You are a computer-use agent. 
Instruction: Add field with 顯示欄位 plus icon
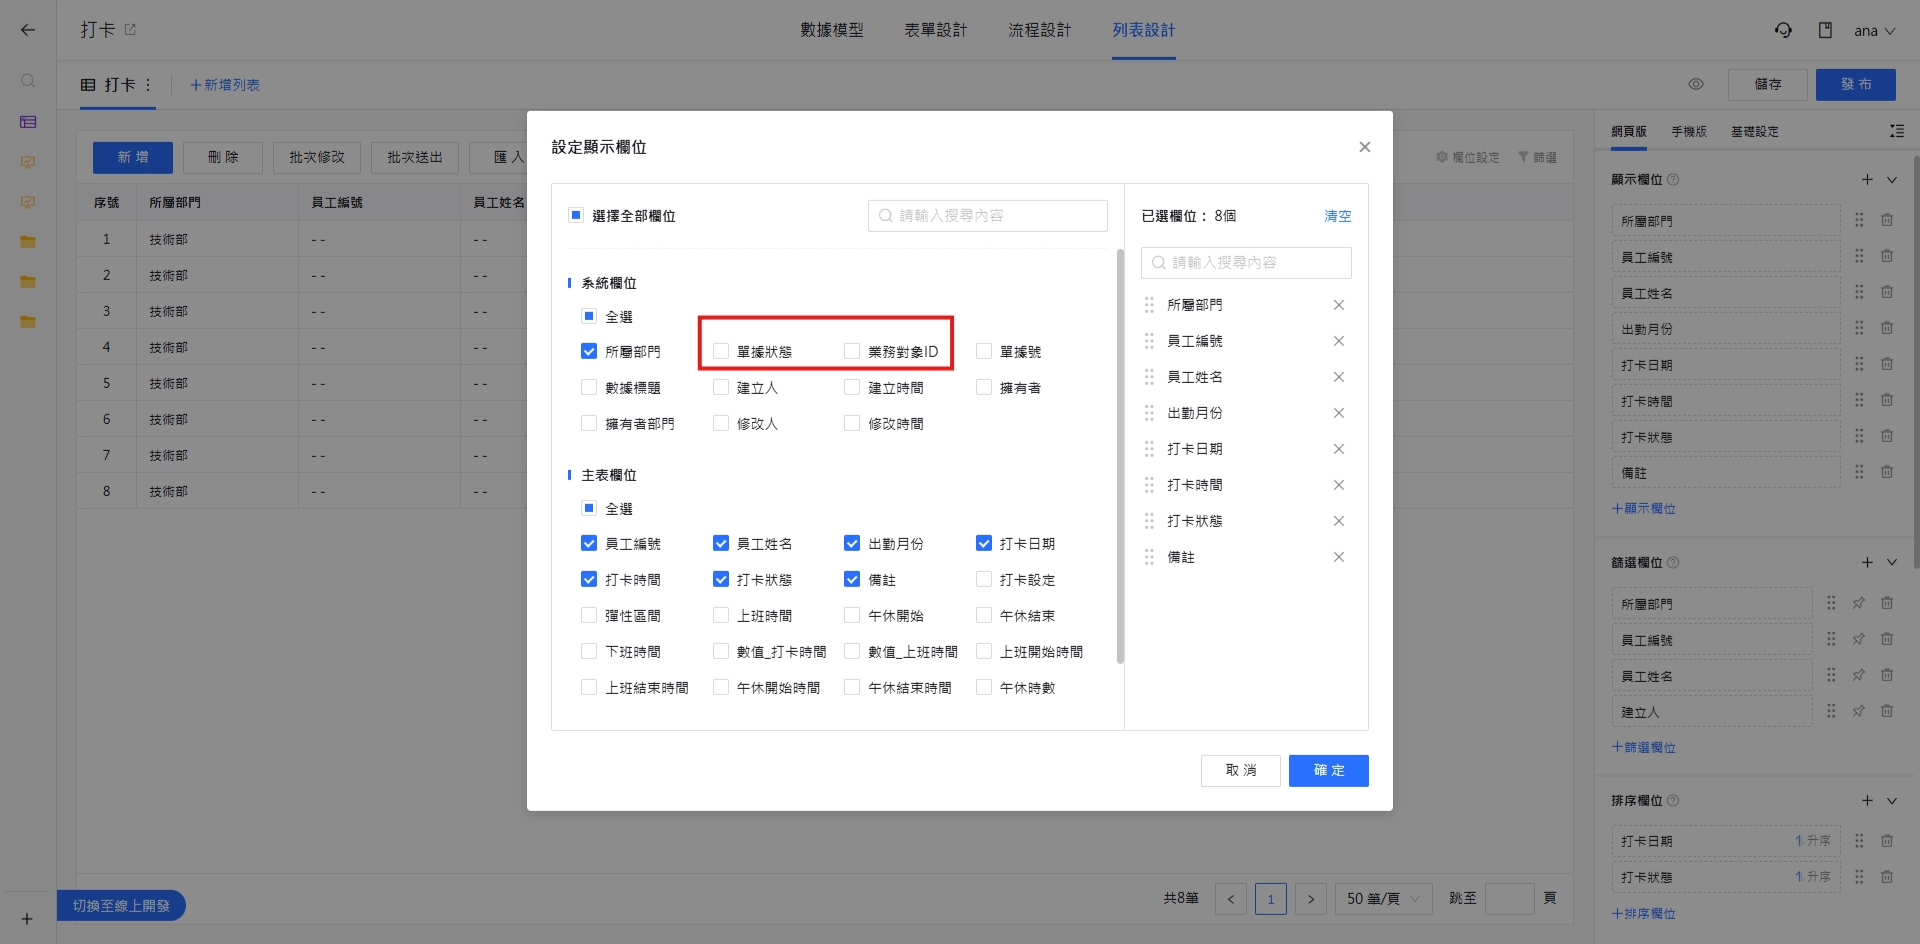pos(1867,179)
